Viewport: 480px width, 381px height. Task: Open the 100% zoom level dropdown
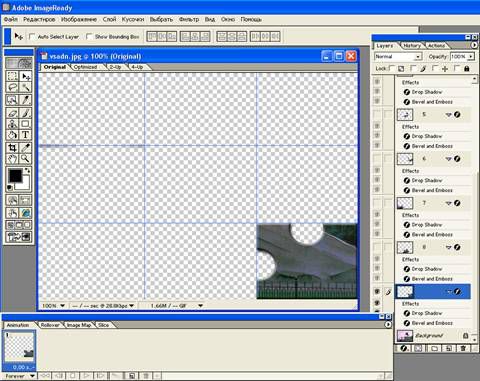(x=53, y=306)
